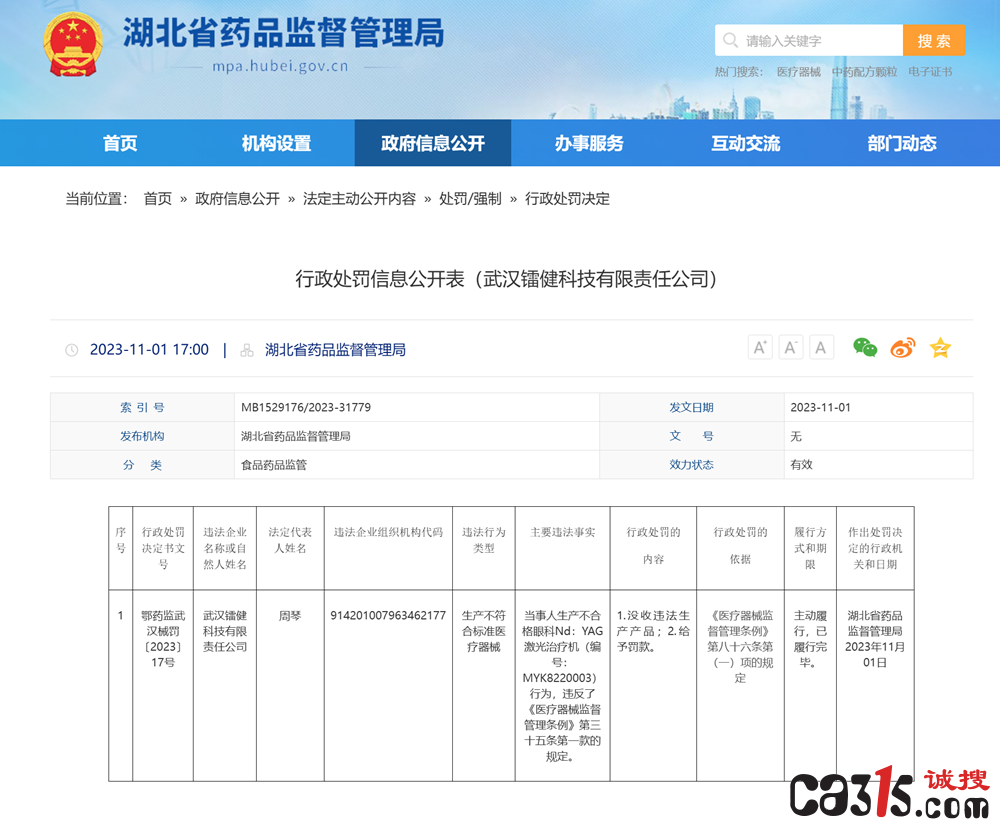
Task: Share via Weibo icon
Action: tap(903, 348)
